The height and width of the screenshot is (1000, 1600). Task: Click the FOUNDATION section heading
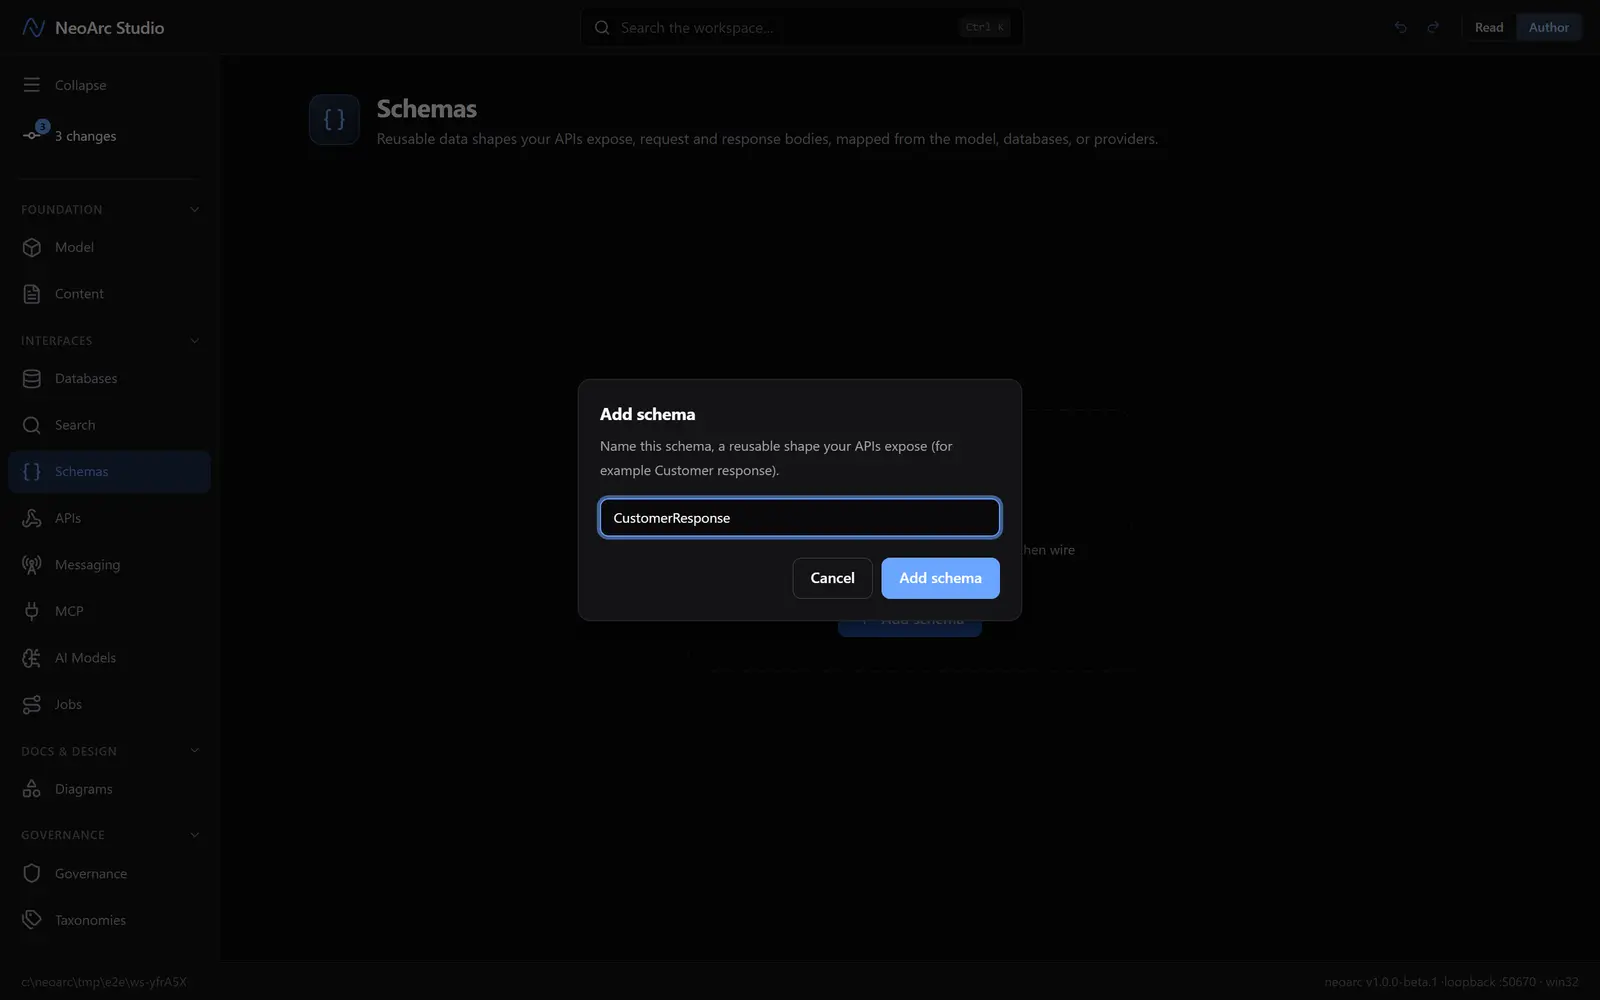(62, 210)
